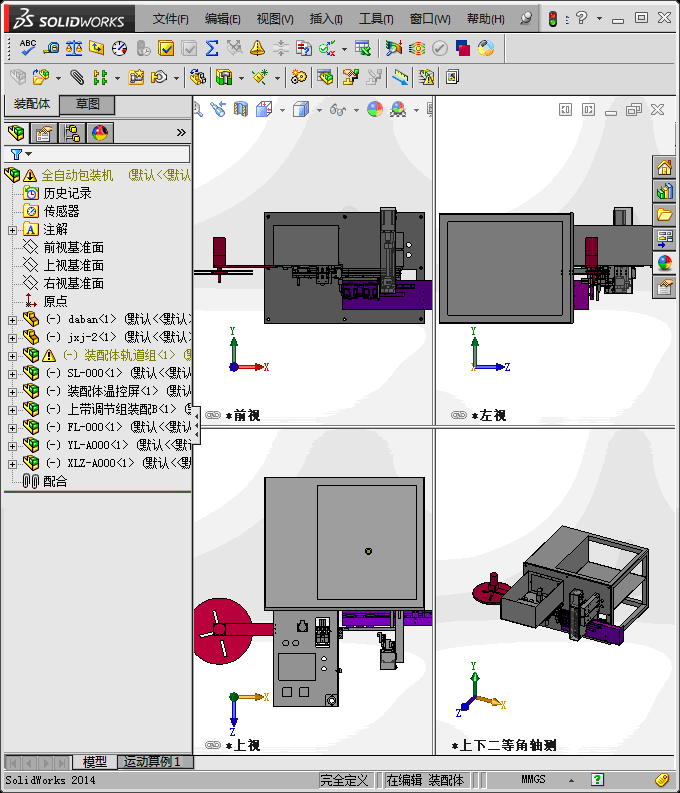Open the Interference Detection icon
This screenshot has height=793, width=680.
click(426, 77)
